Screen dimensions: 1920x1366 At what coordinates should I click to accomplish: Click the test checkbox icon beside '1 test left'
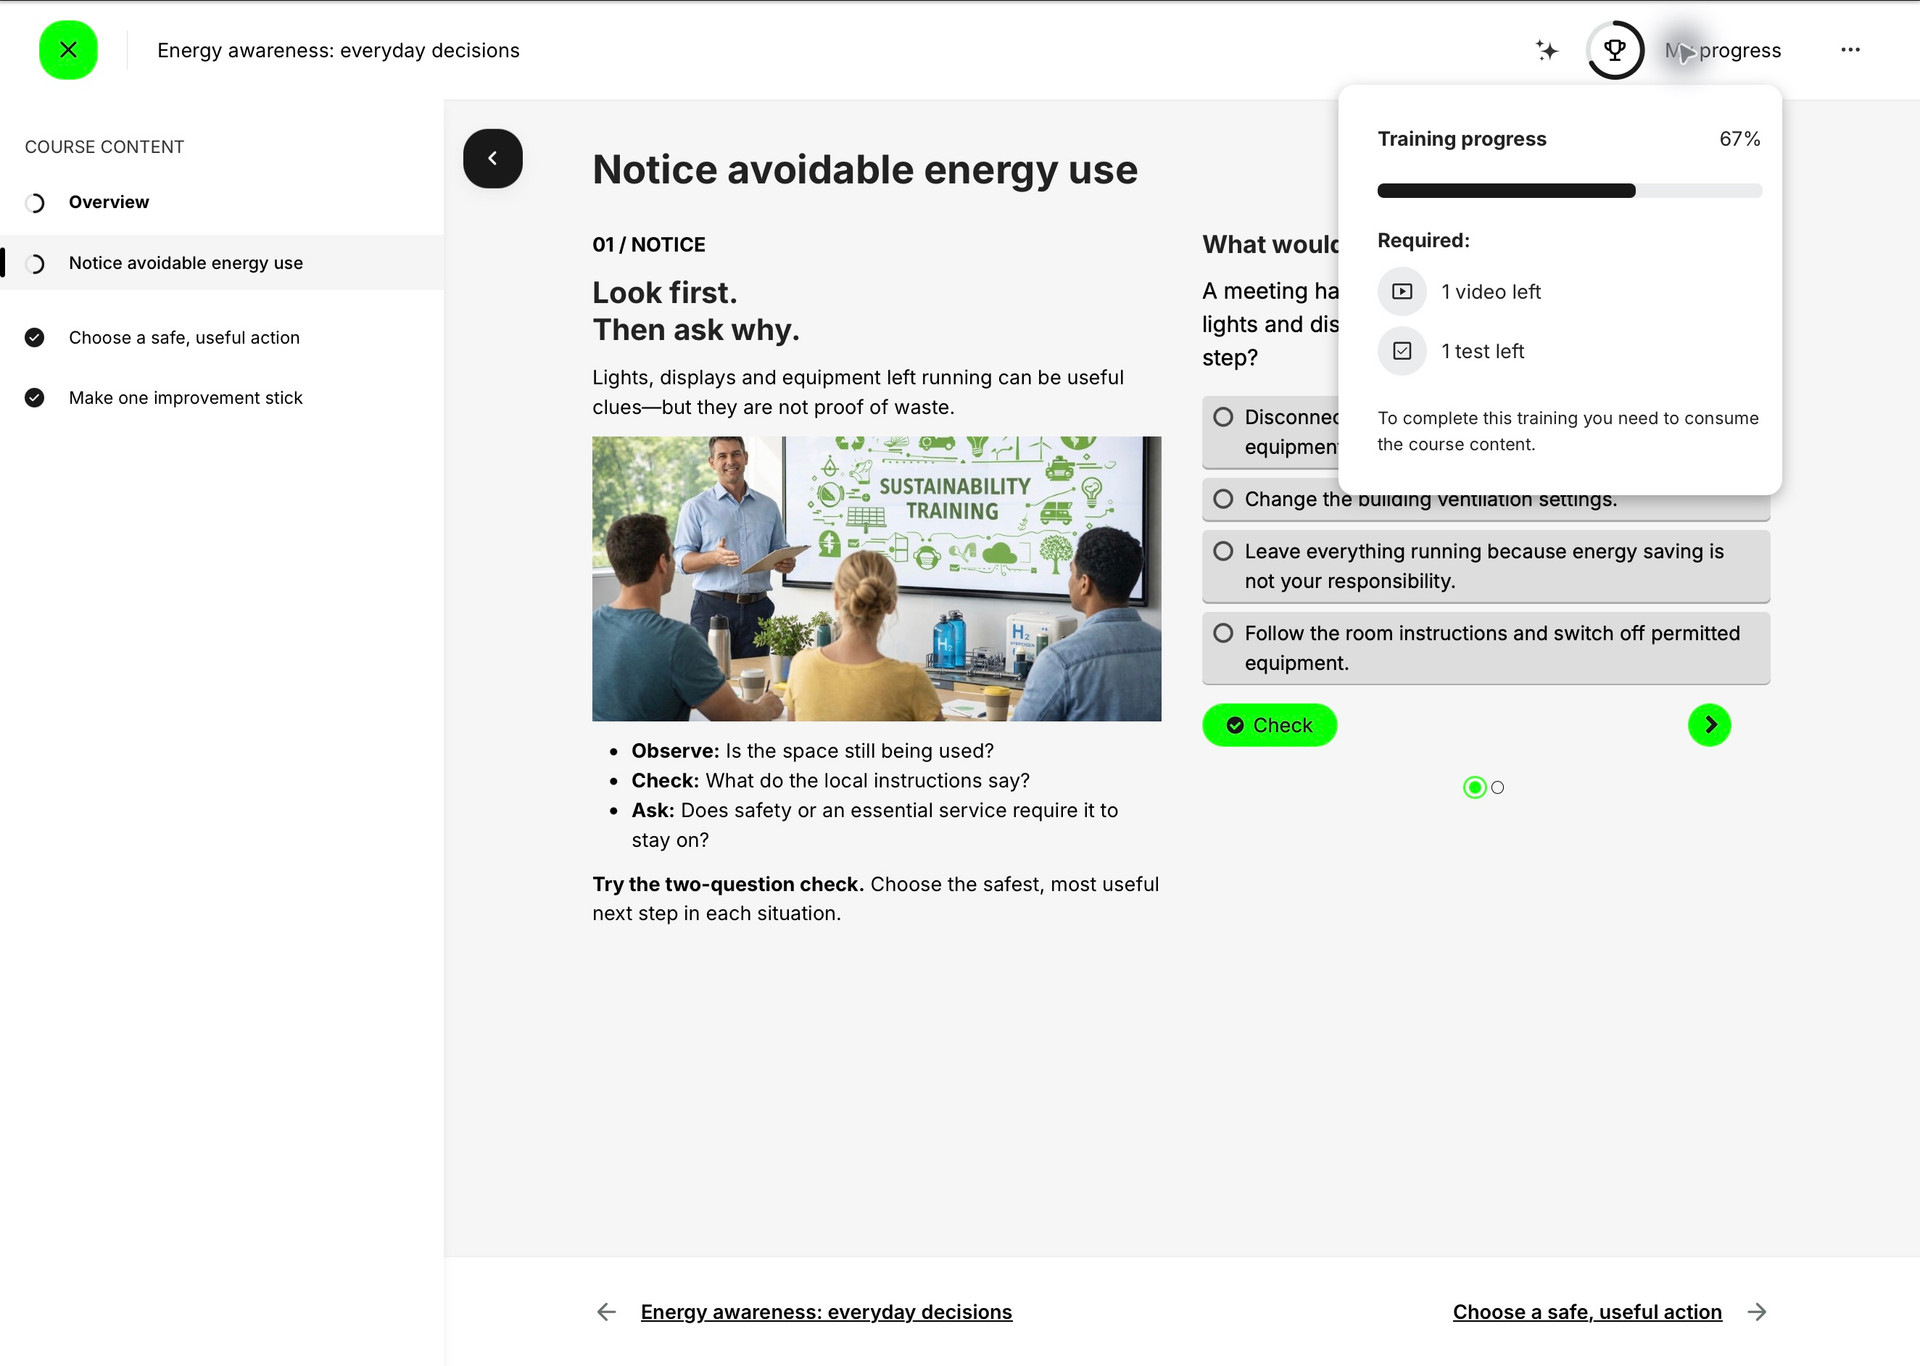tap(1402, 351)
